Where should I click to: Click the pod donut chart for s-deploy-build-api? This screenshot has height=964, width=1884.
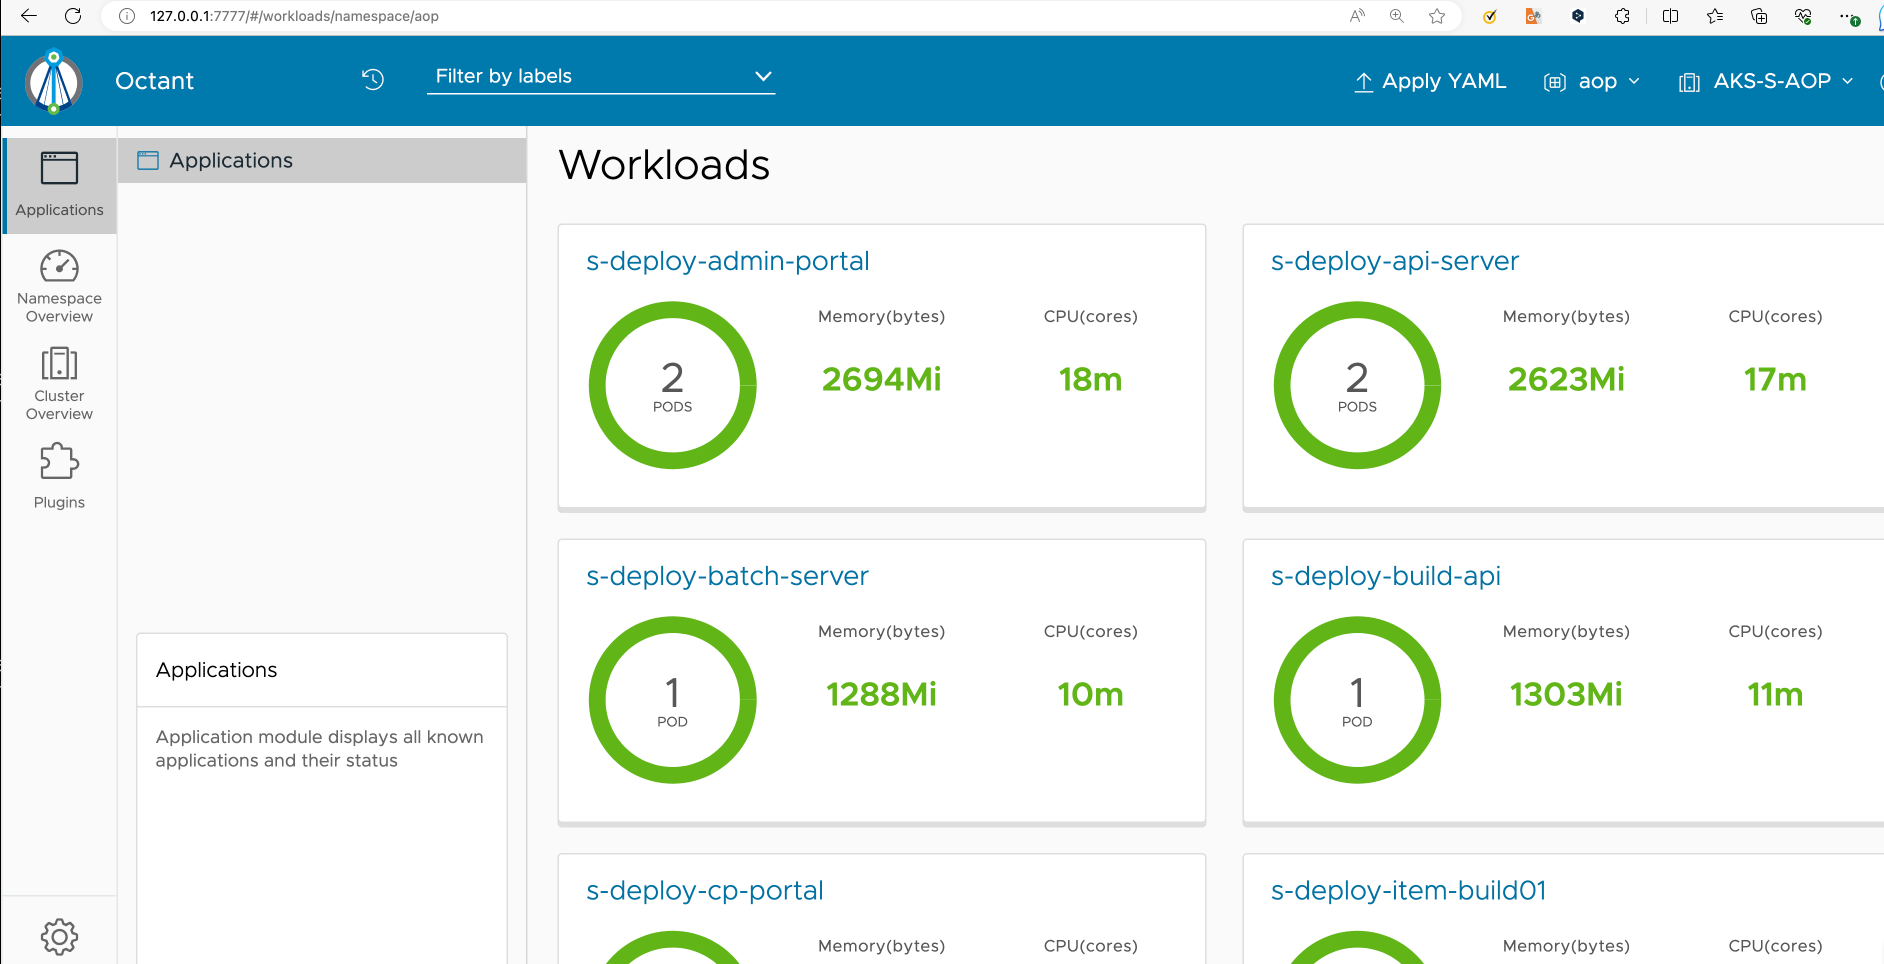tap(1357, 700)
